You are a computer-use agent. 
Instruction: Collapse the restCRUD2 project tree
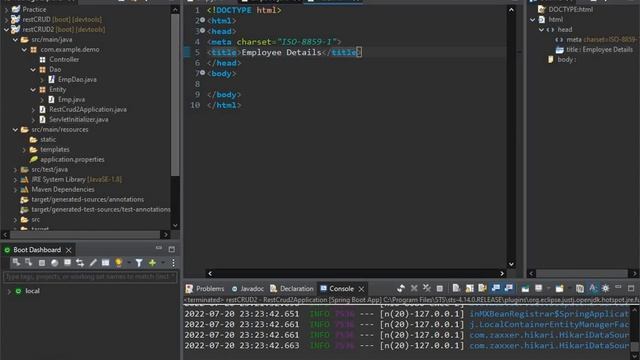coord(6,29)
